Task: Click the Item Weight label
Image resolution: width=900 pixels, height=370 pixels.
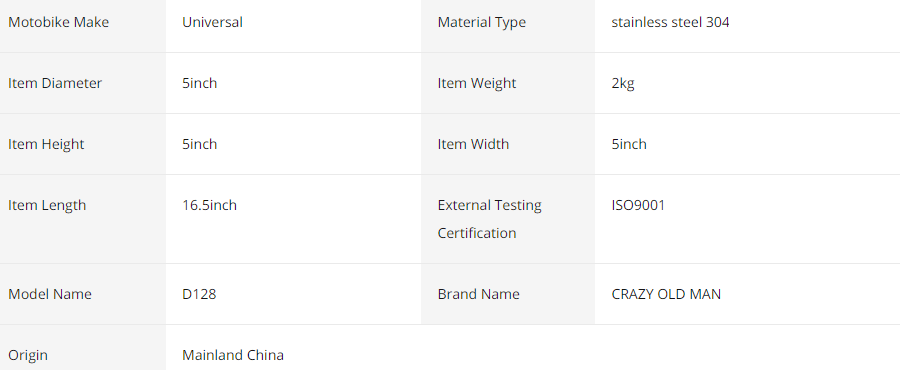Action: [477, 83]
